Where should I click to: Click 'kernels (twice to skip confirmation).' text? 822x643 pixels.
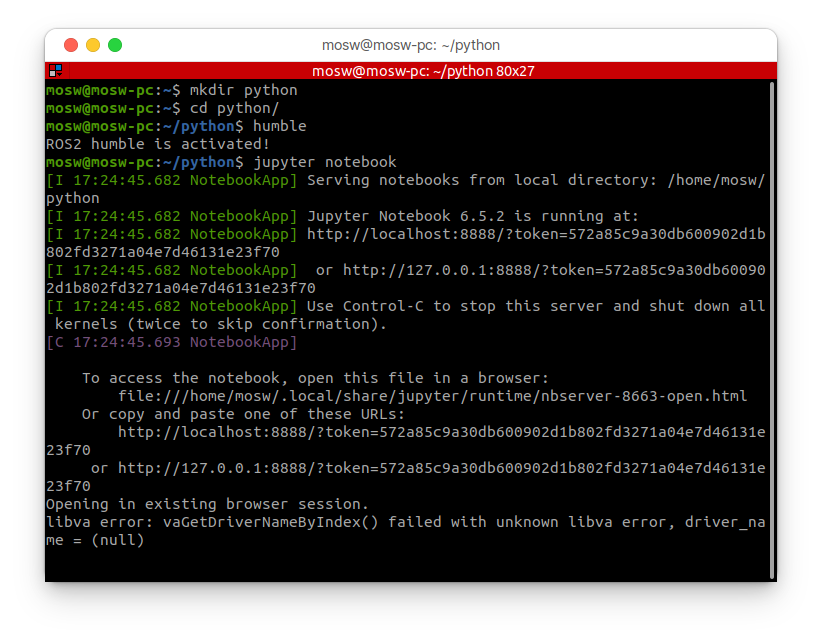(220, 324)
